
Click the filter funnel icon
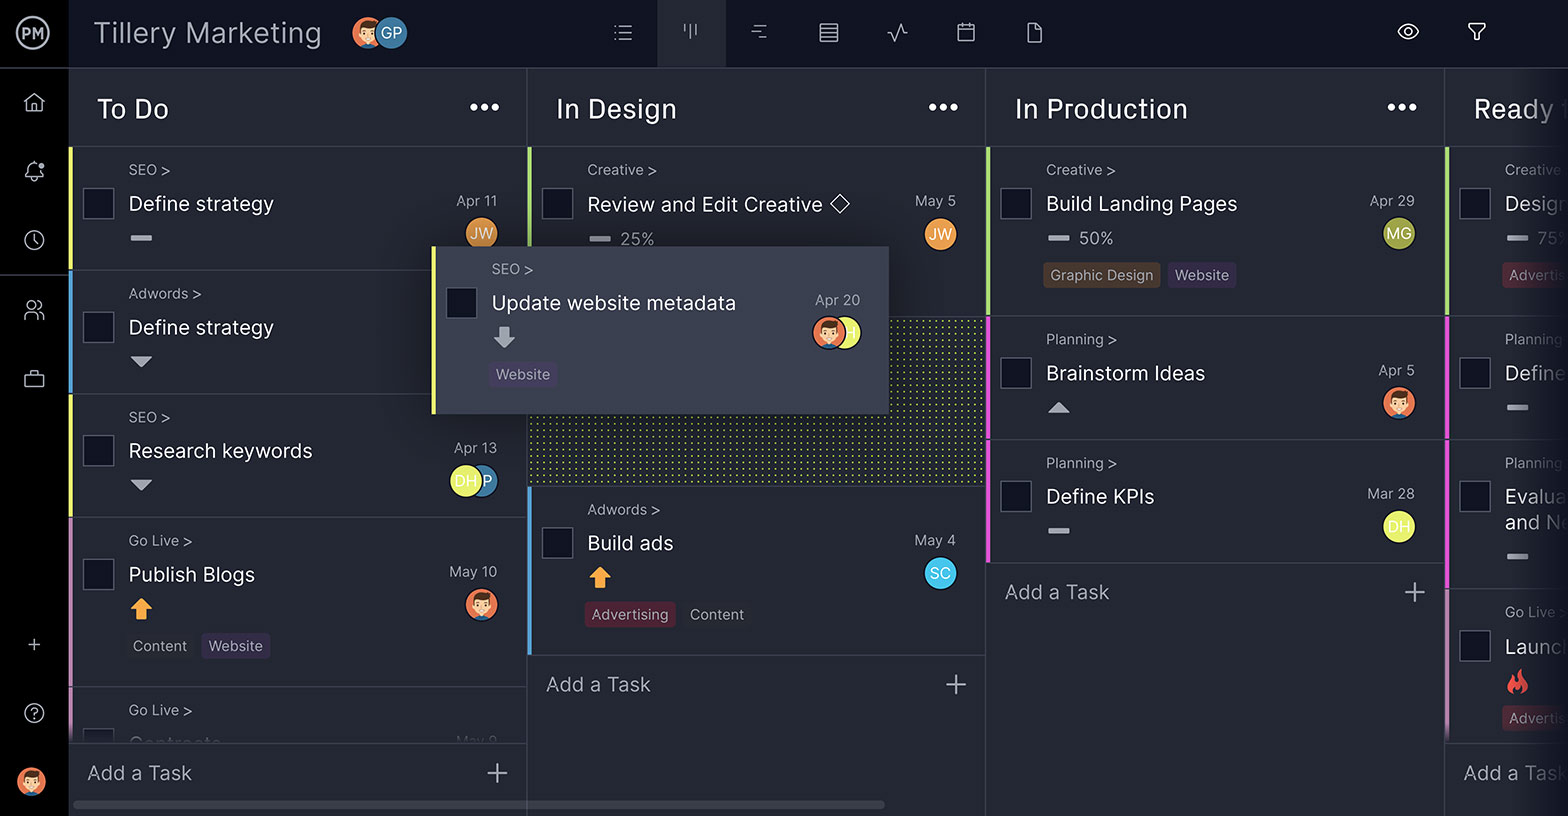coord(1476,32)
